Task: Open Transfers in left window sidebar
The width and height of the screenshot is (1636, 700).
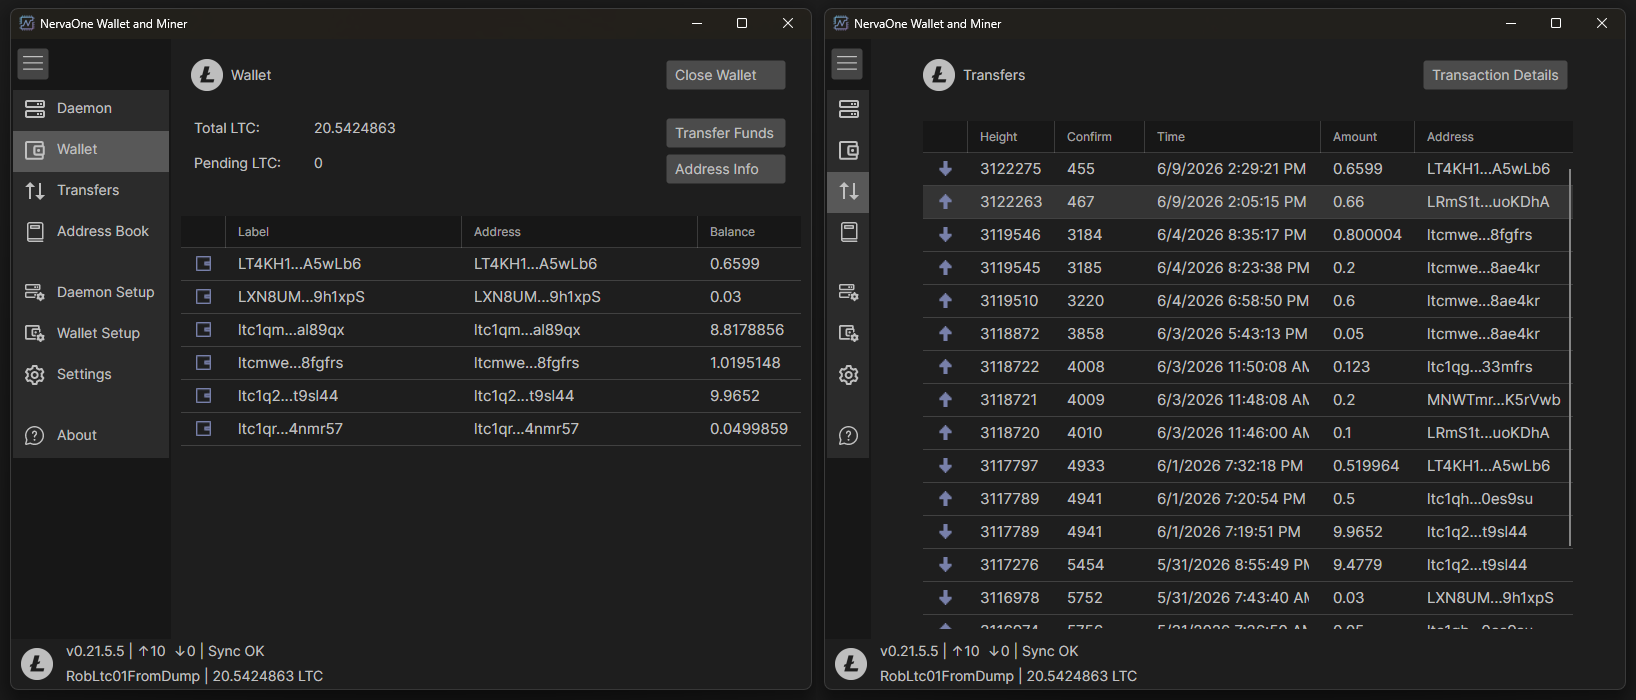Action: [91, 190]
